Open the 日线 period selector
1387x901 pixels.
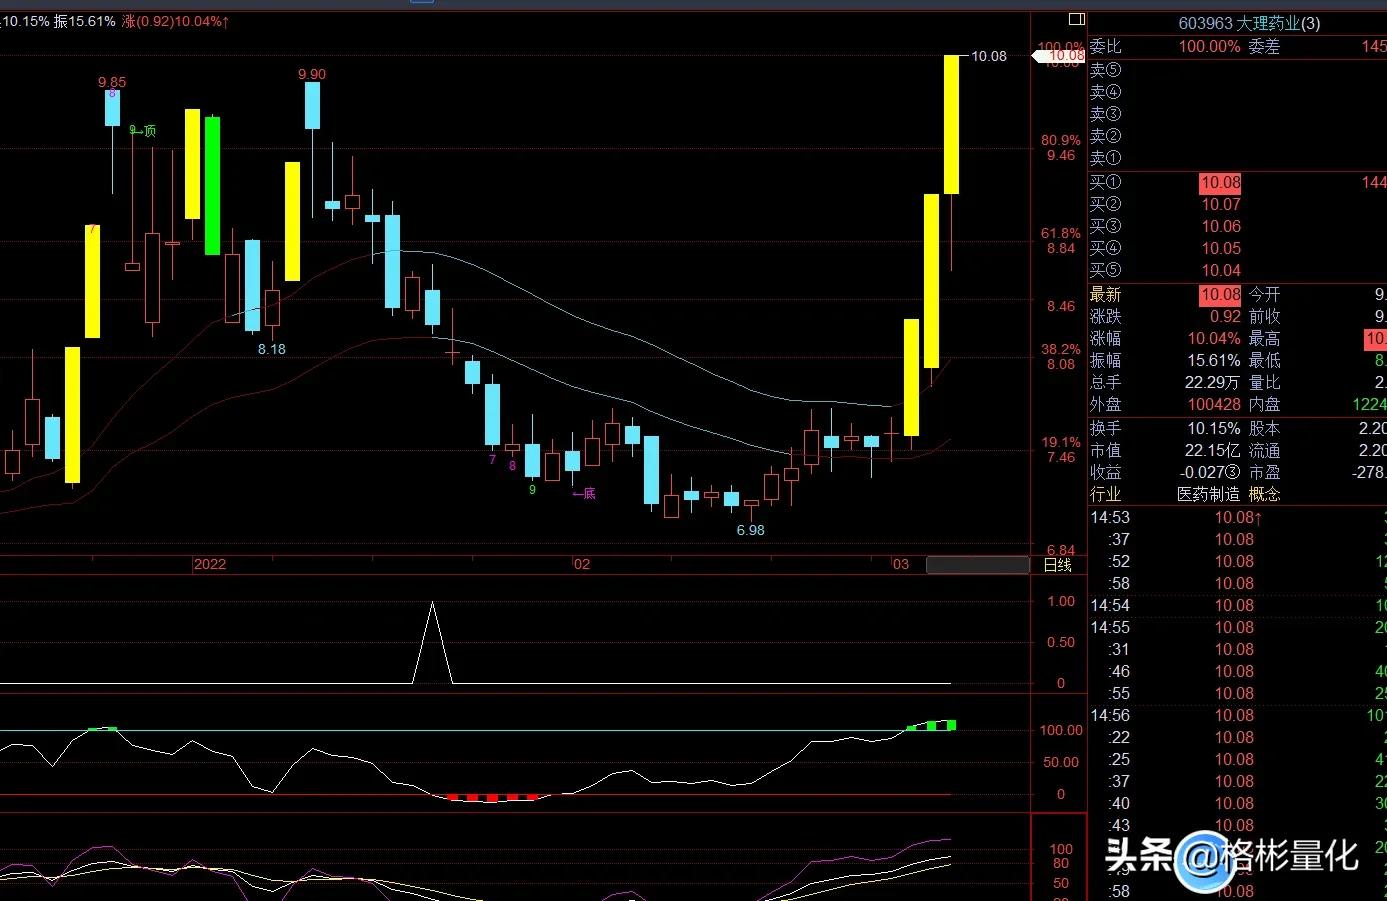pos(1057,565)
